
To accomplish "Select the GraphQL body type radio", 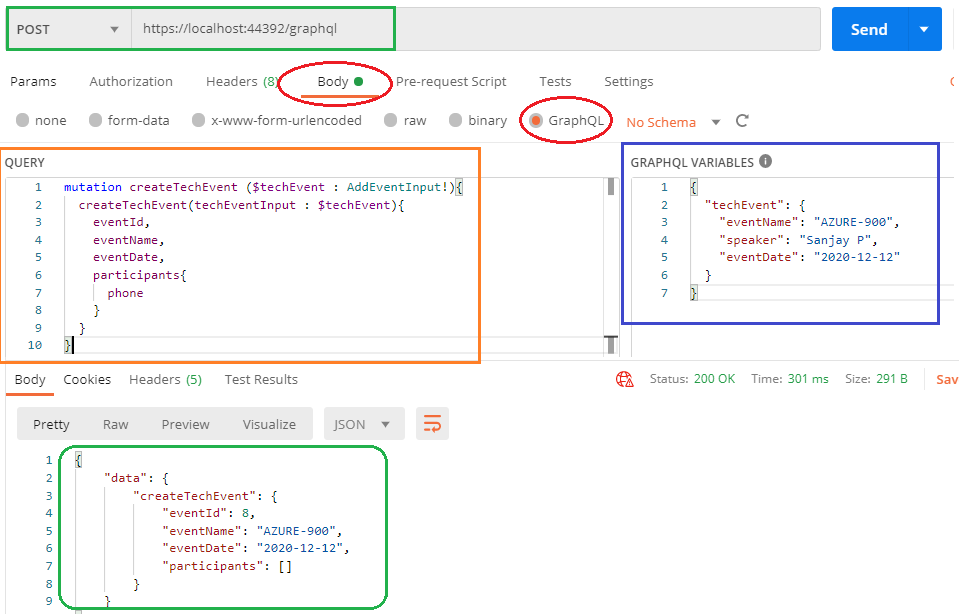I will 537,121.
